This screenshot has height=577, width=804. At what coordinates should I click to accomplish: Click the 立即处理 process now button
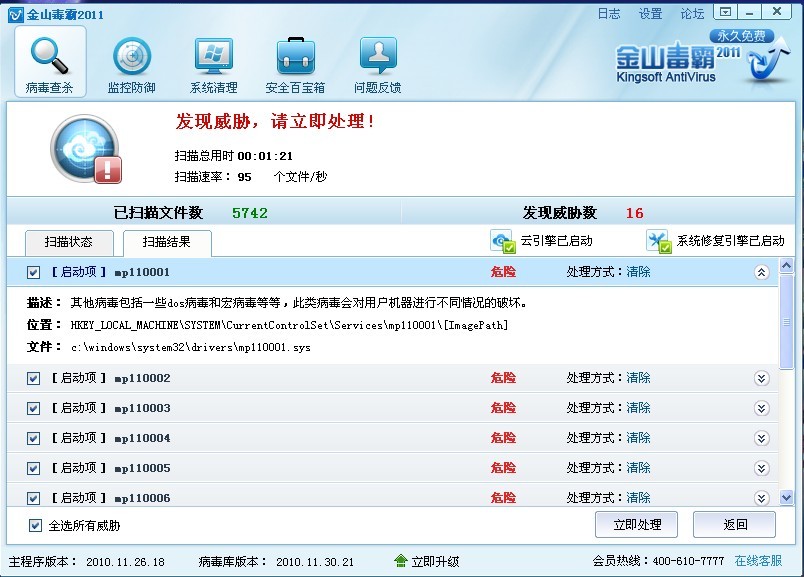coord(636,525)
